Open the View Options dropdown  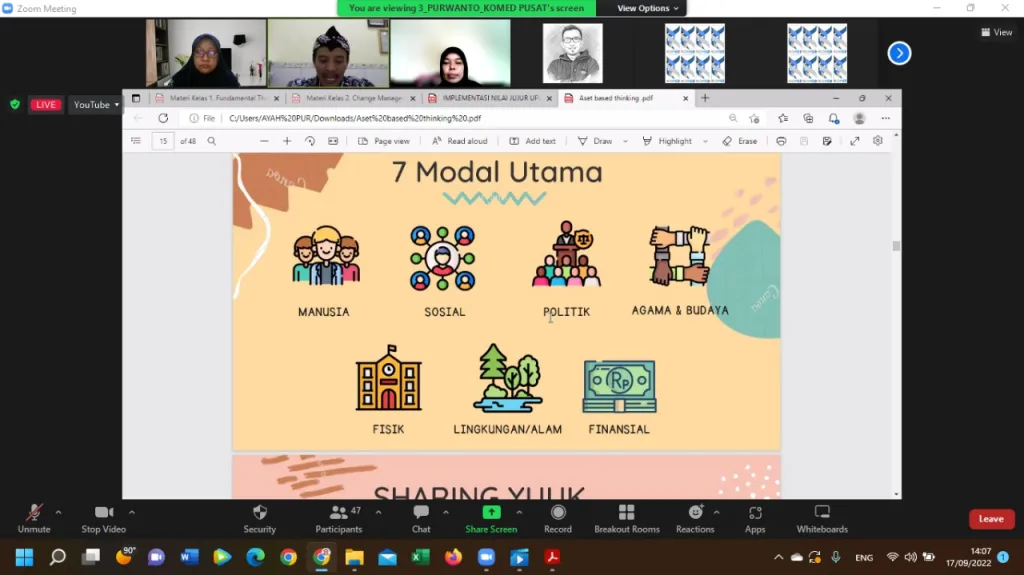tap(647, 8)
